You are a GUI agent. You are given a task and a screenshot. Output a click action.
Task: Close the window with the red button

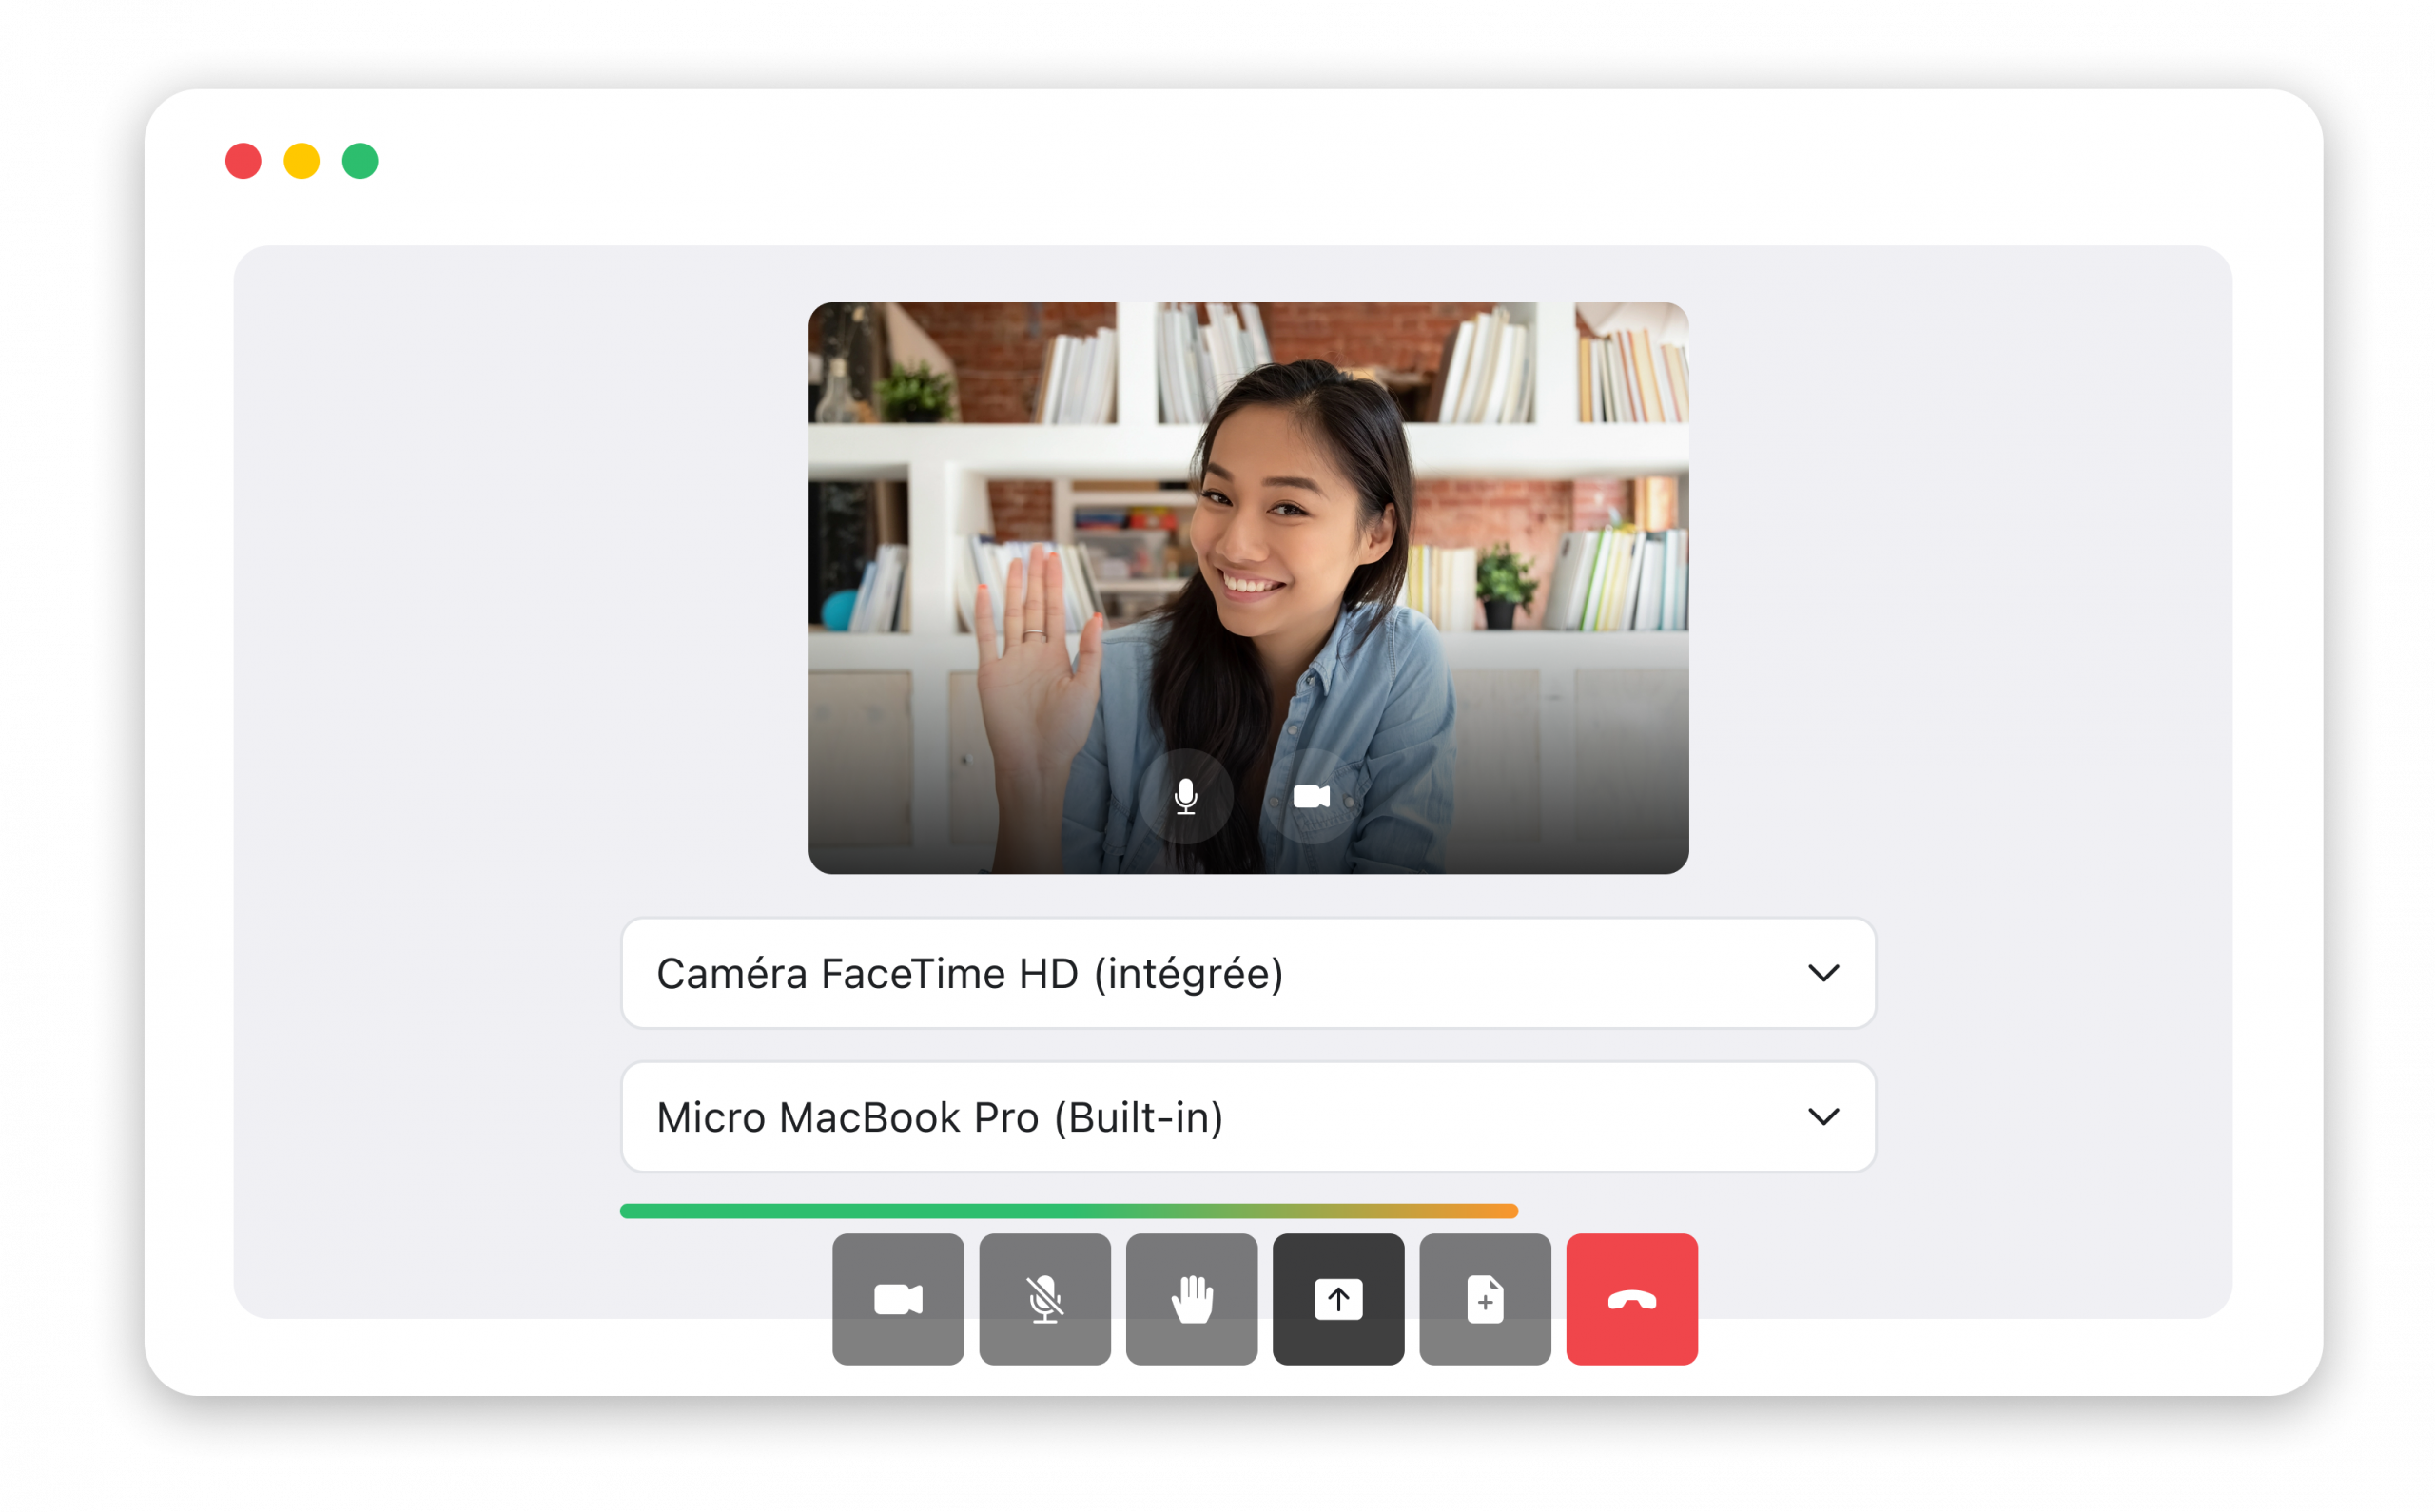[243, 161]
